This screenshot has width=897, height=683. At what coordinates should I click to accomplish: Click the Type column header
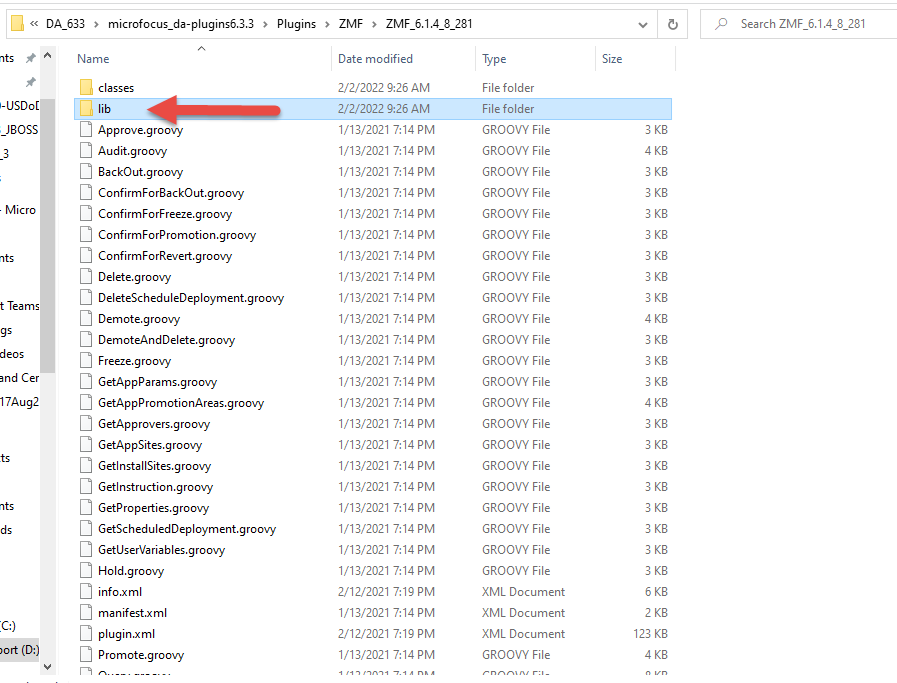(494, 59)
